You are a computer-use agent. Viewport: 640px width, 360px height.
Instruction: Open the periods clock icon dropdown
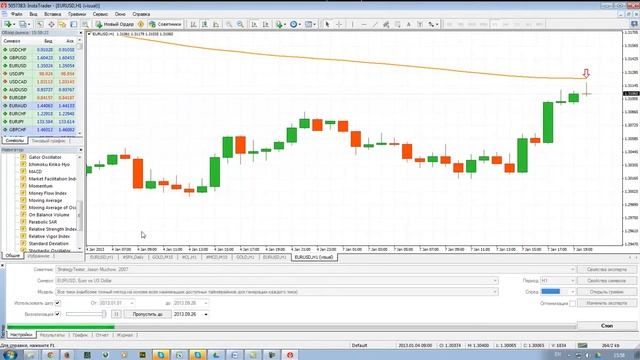point(295,24)
